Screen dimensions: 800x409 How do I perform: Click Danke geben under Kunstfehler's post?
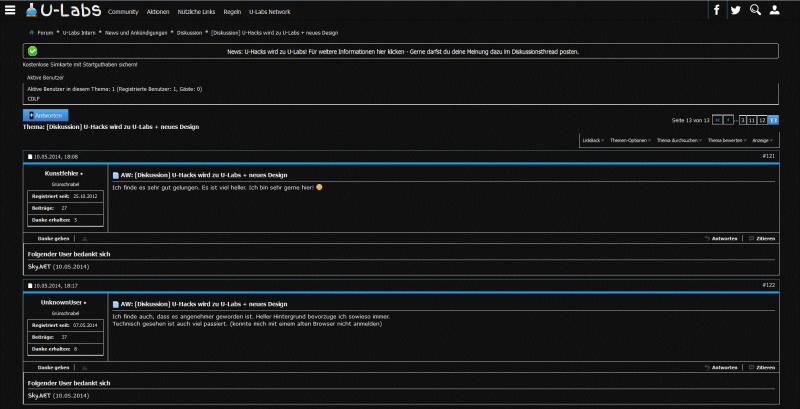click(x=53, y=239)
